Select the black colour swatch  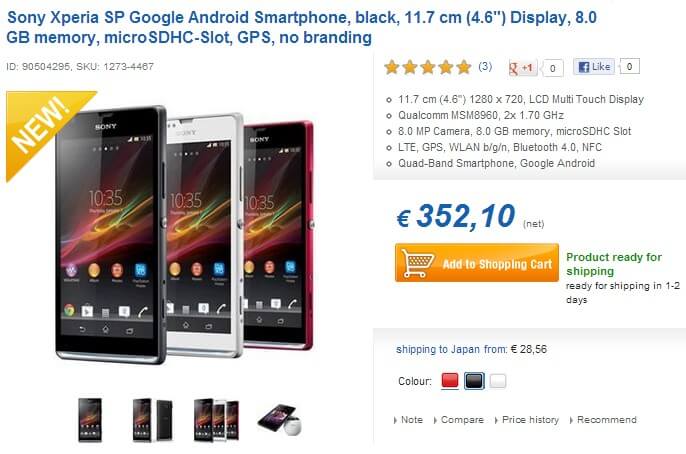pyautogui.click(x=474, y=381)
